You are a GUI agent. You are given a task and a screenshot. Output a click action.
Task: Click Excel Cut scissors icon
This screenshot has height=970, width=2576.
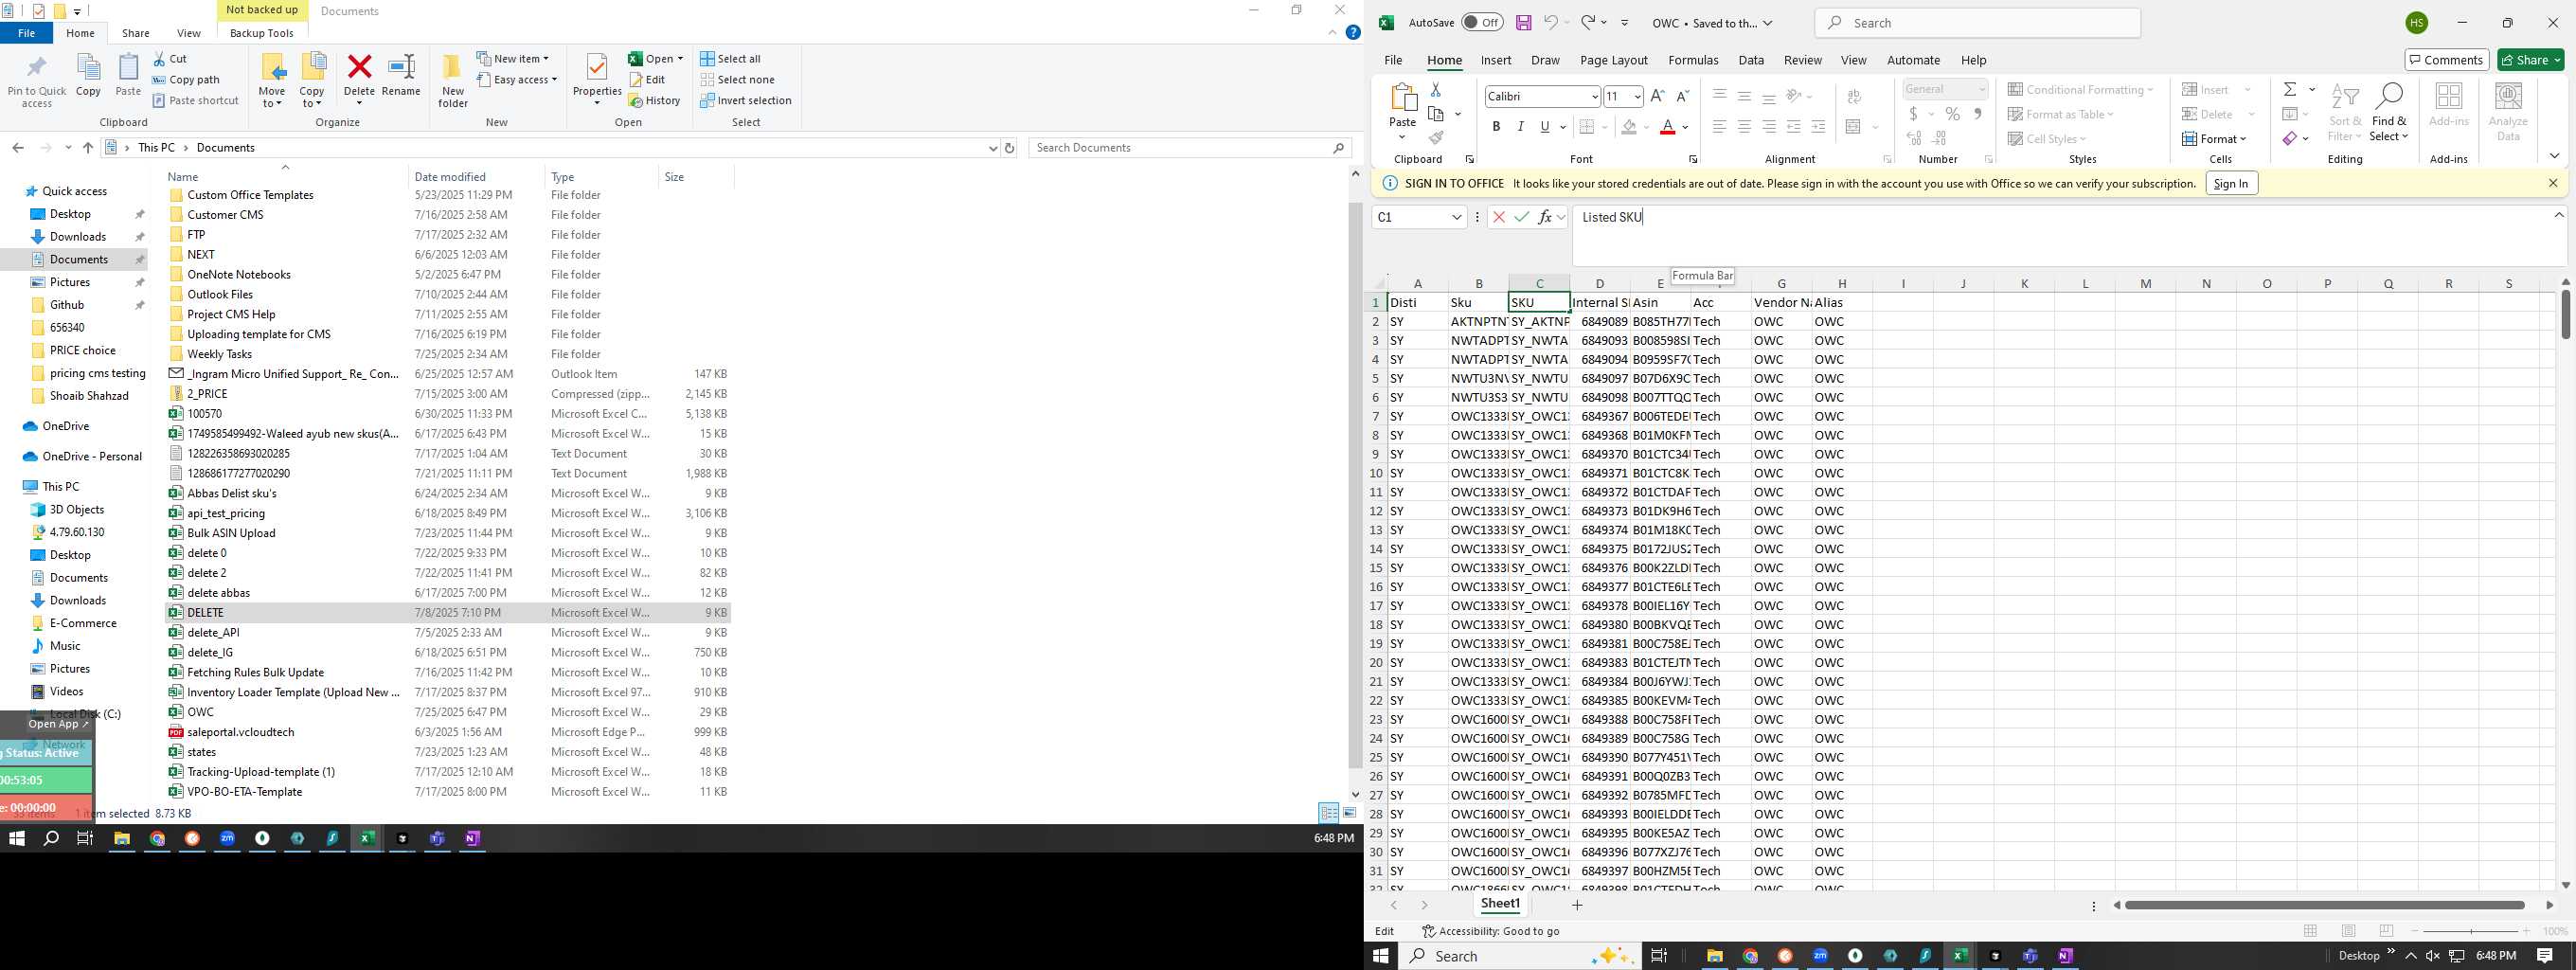pyautogui.click(x=1435, y=90)
